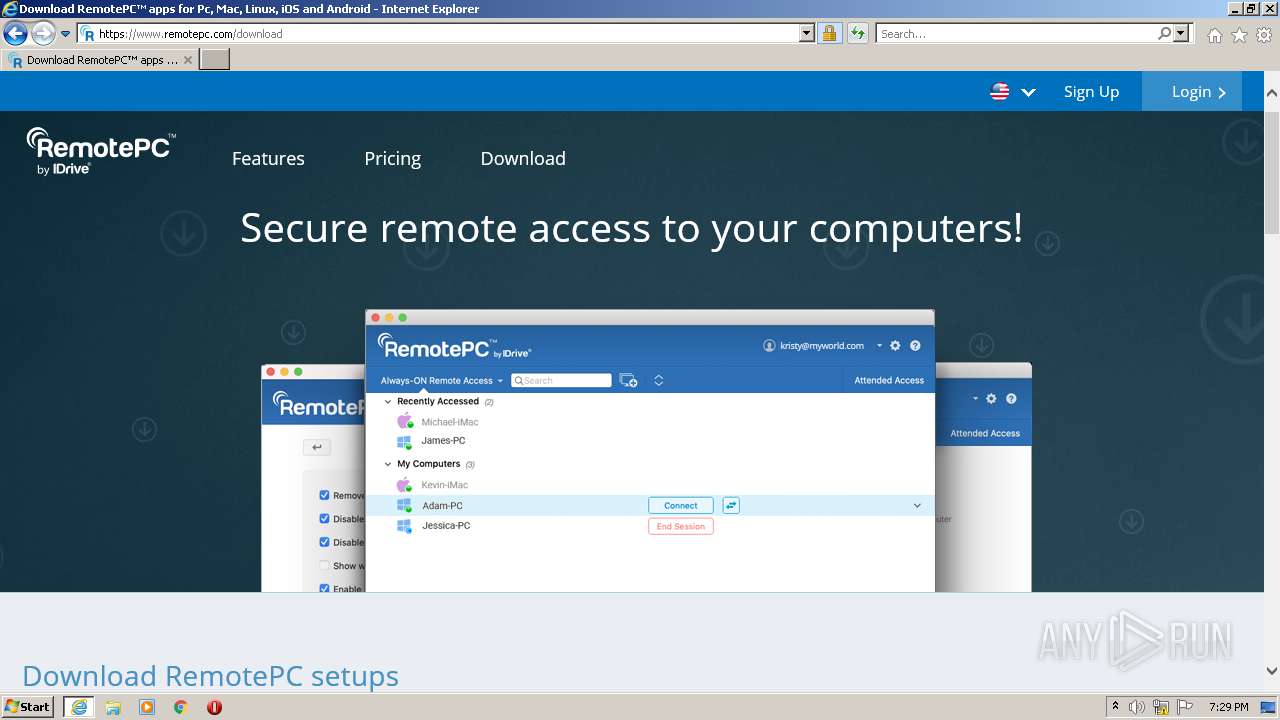The width and height of the screenshot is (1280, 720).
Task: Open the account dropdown arrow after kristy@myworld.com
Action: tap(879, 346)
